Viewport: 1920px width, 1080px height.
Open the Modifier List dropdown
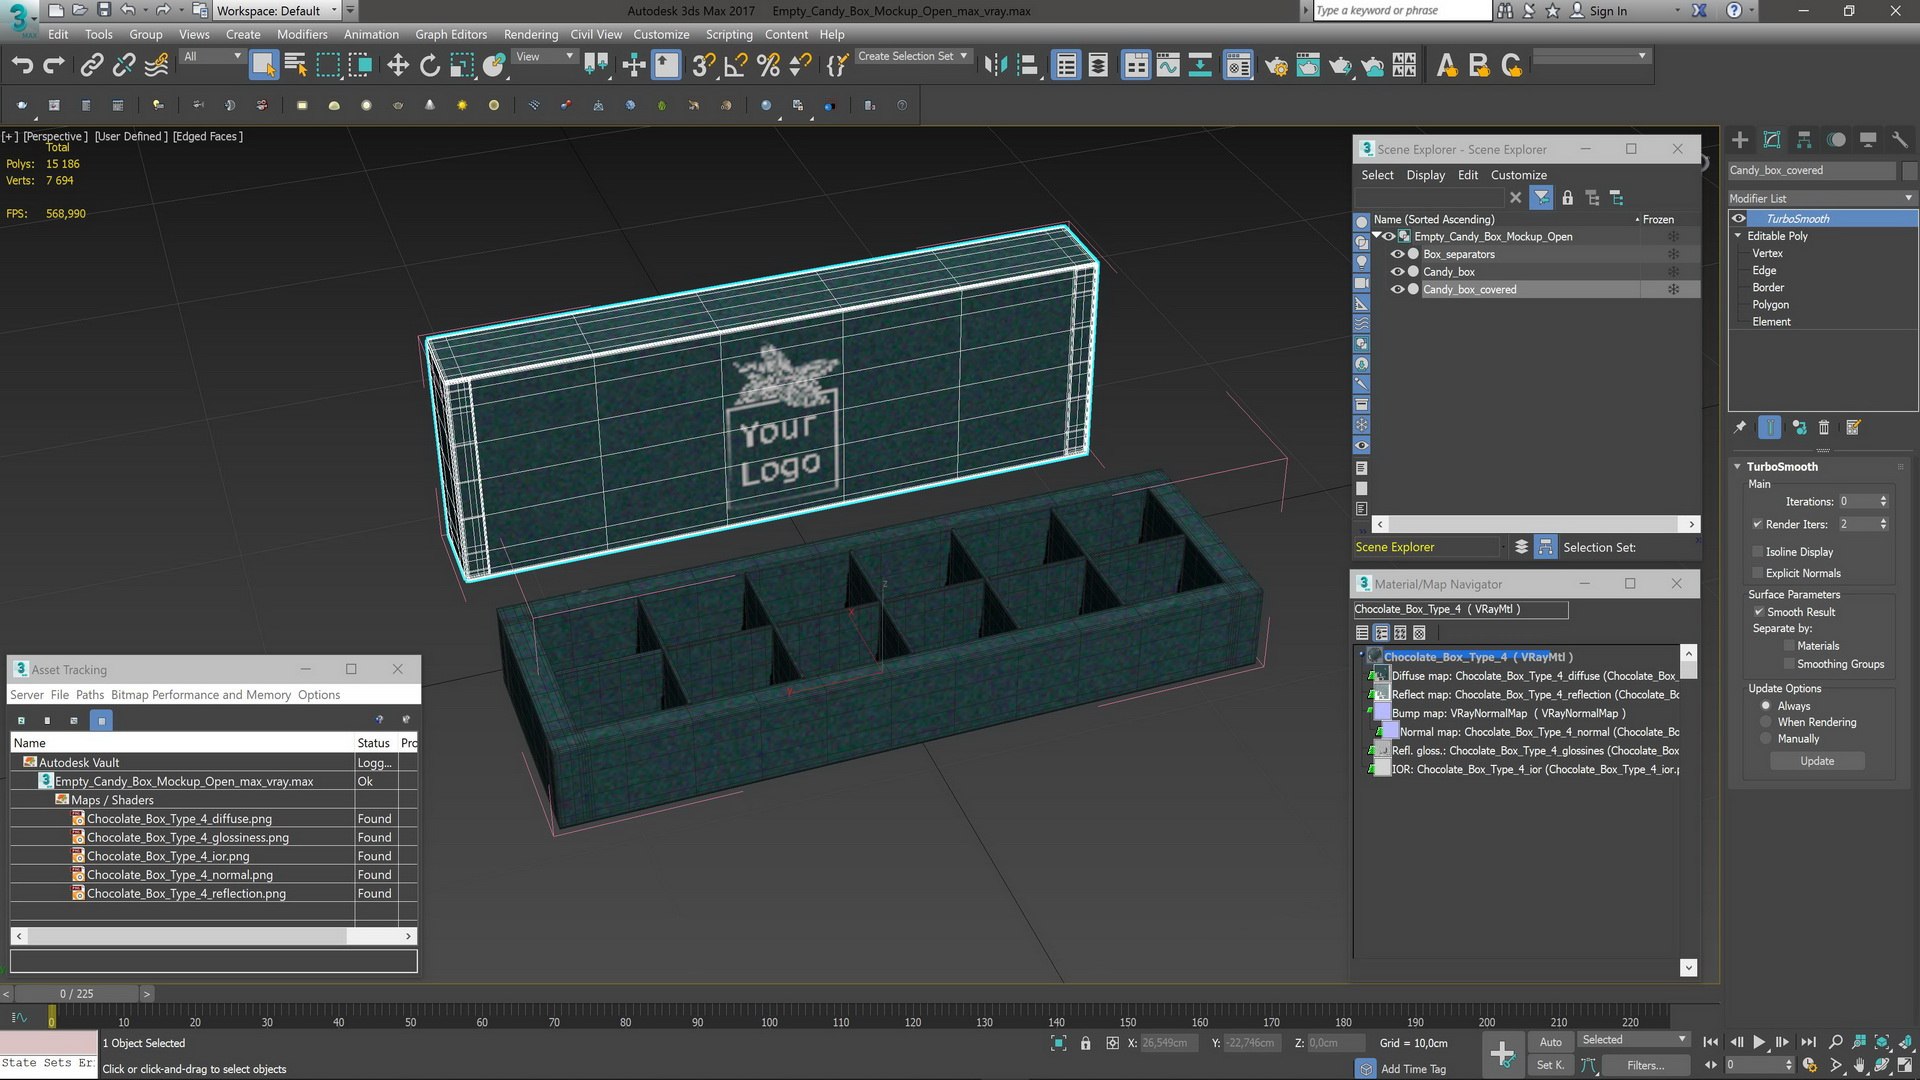point(1822,199)
